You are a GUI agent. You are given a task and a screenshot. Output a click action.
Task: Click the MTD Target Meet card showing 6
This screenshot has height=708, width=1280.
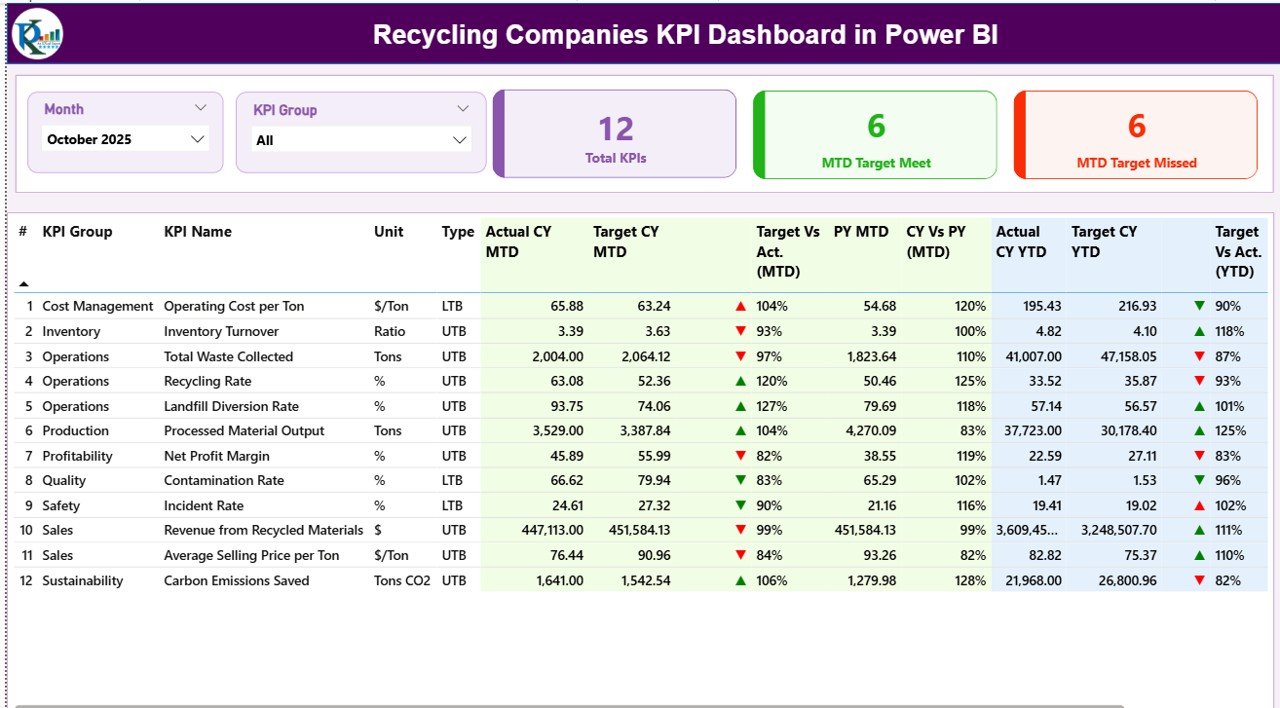click(x=875, y=135)
